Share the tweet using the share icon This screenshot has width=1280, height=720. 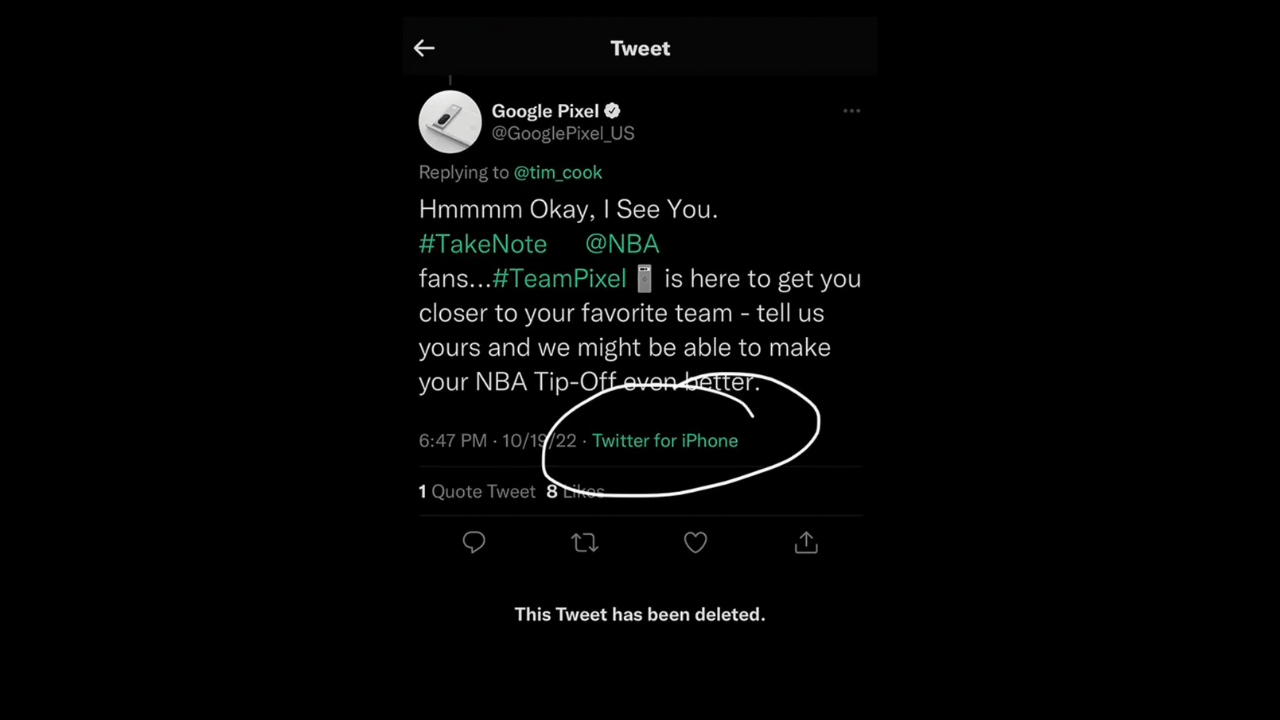(x=805, y=542)
